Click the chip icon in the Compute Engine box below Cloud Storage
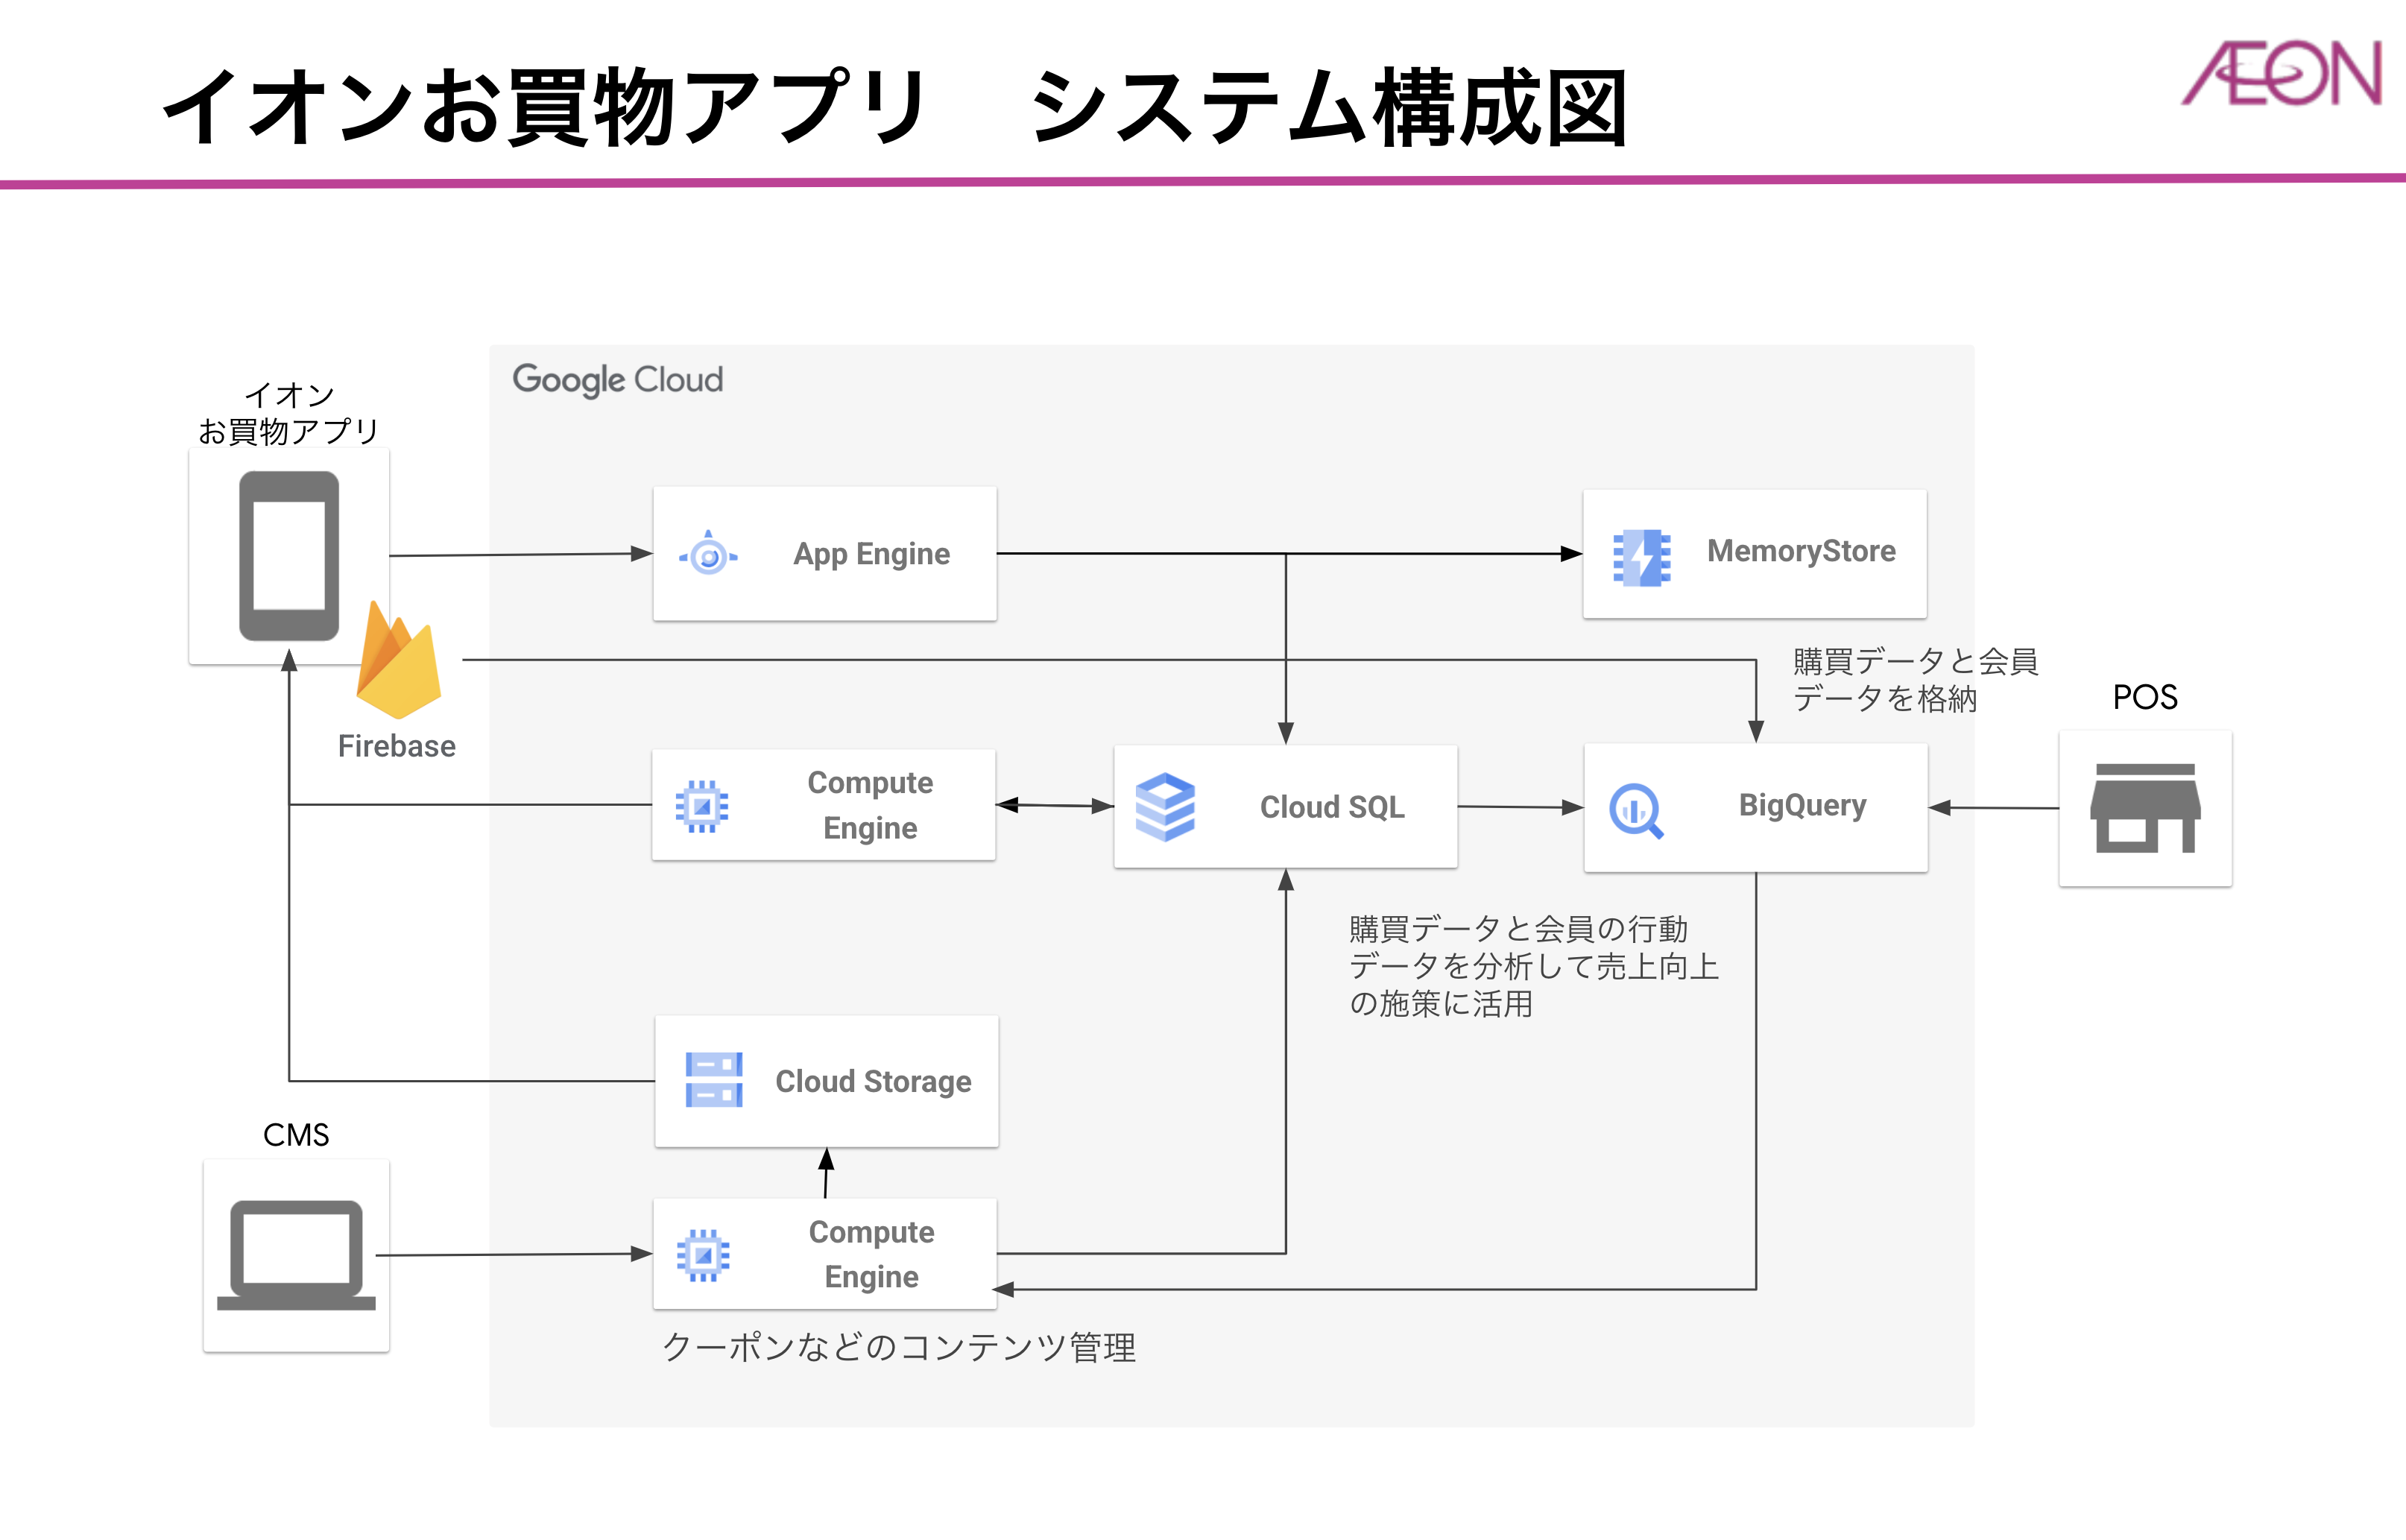The height and width of the screenshot is (1540, 2406). (703, 1255)
